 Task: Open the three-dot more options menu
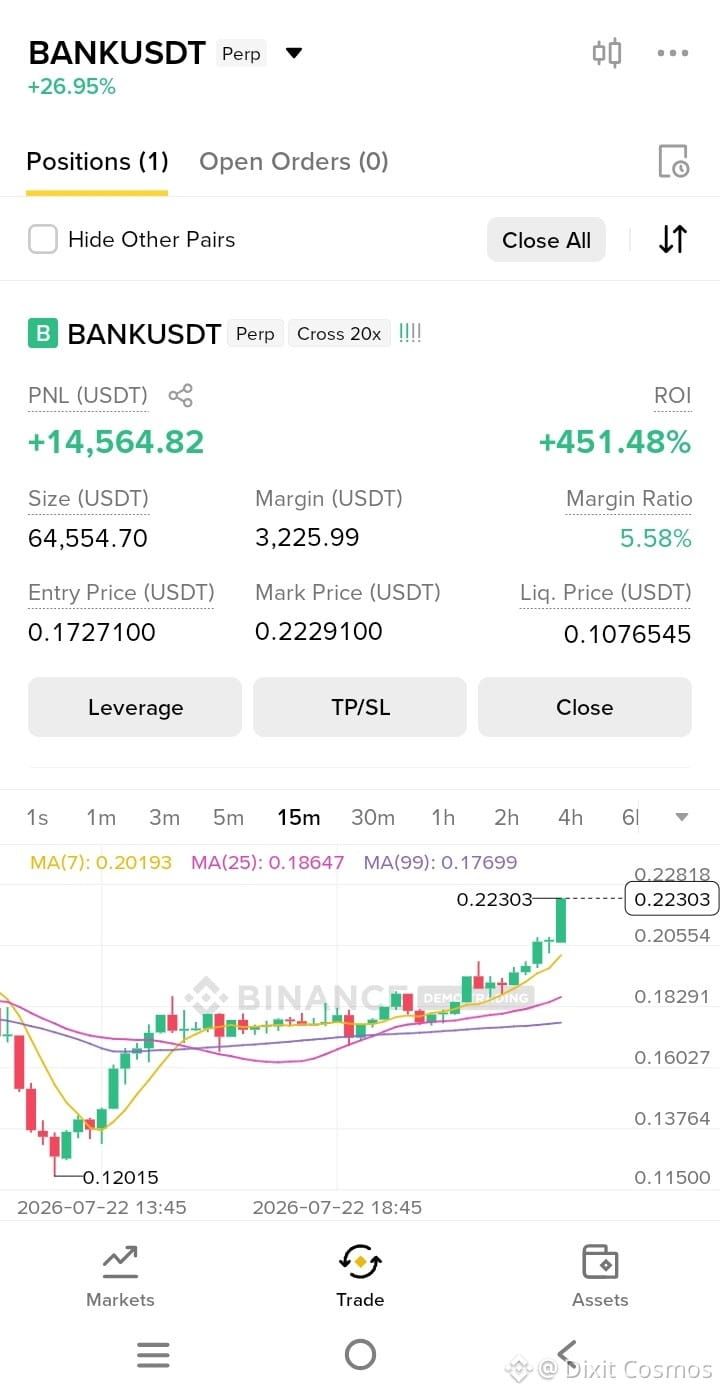click(673, 53)
